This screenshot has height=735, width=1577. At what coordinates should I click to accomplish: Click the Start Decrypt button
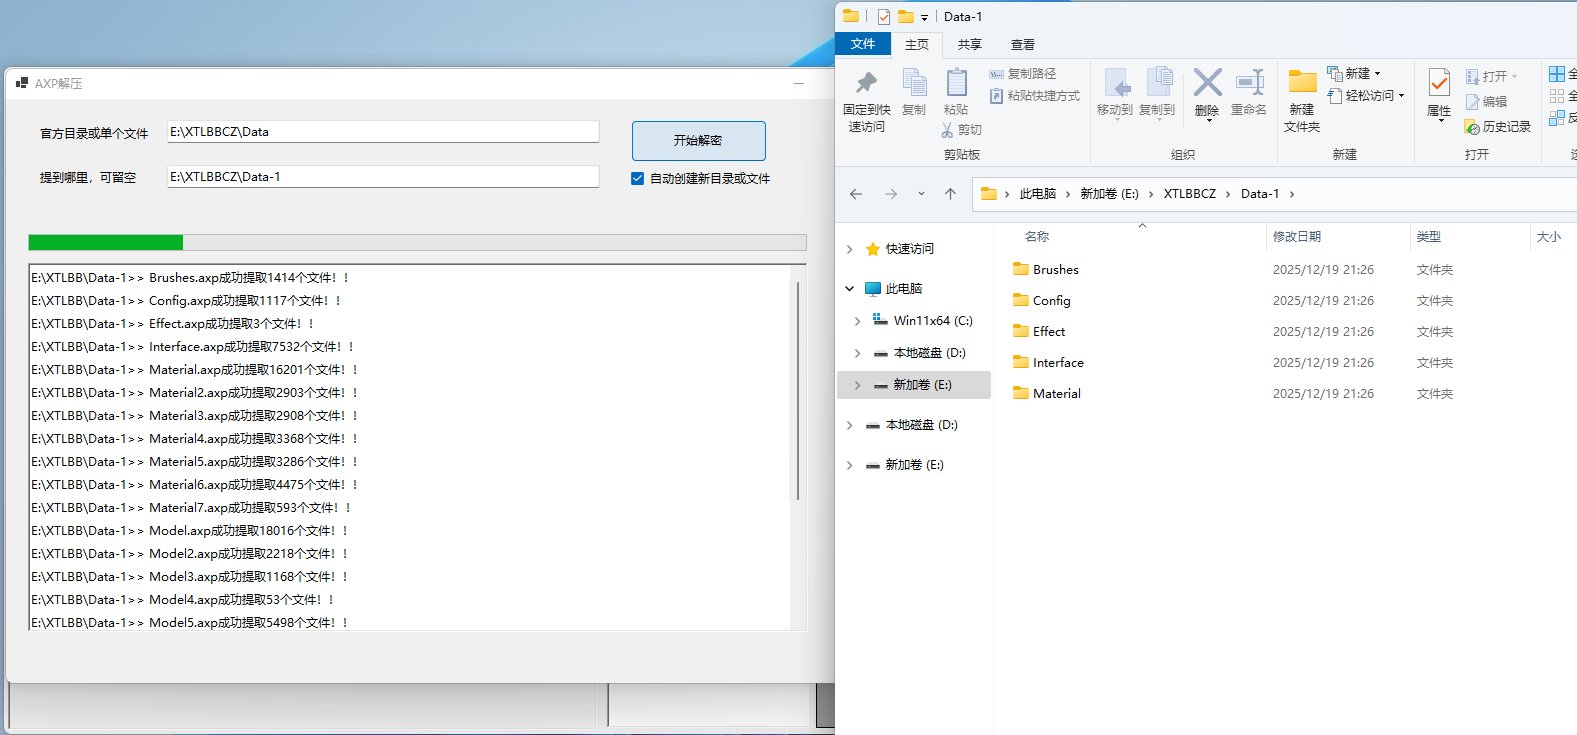pos(698,141)
